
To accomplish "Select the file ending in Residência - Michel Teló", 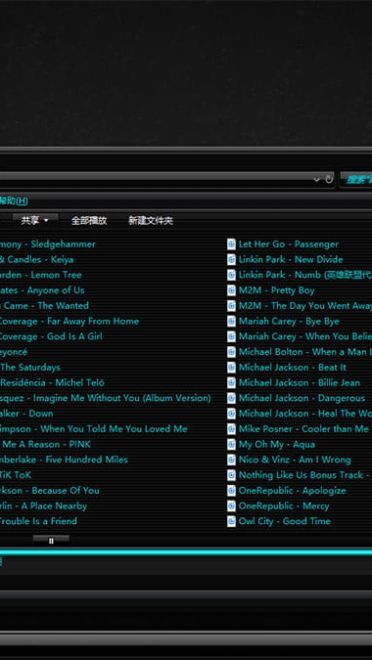I will coord(52,383).
